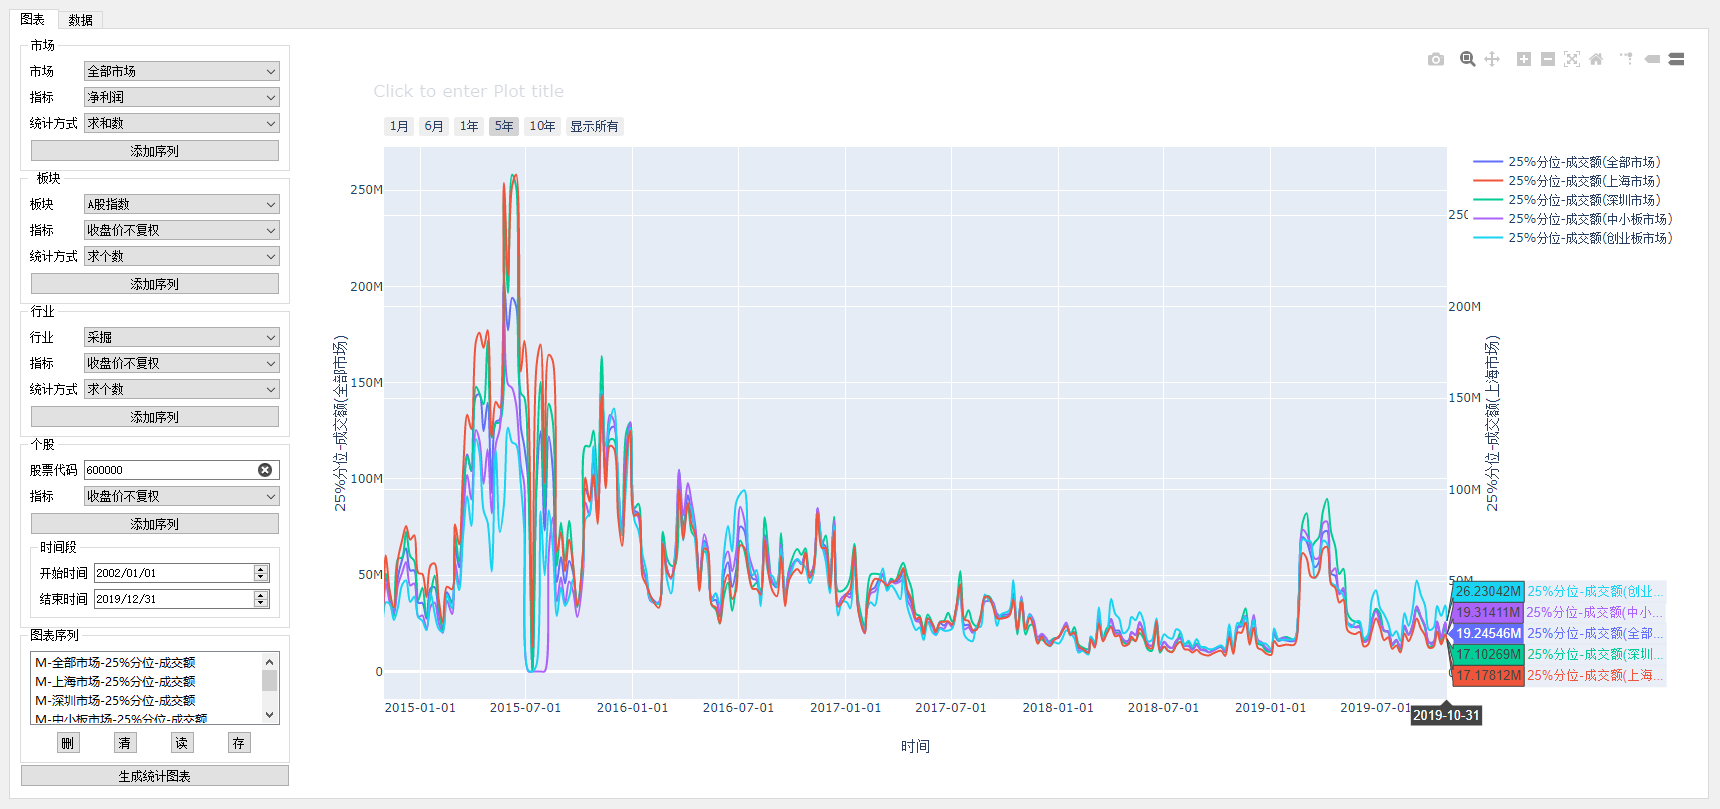This screenshot has height=809, width=1720.
Task: Click the 存 save button
Action: tap(238, 743)
